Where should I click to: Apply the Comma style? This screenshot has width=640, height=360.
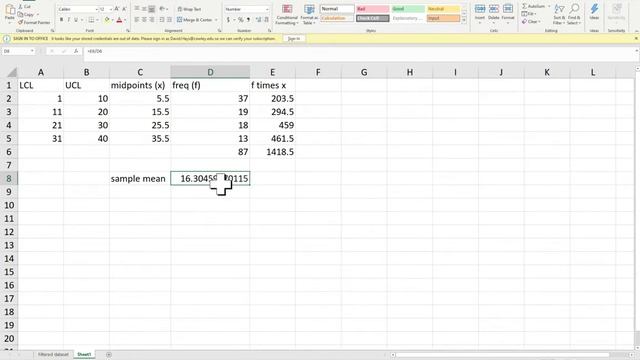pos(248,20)
